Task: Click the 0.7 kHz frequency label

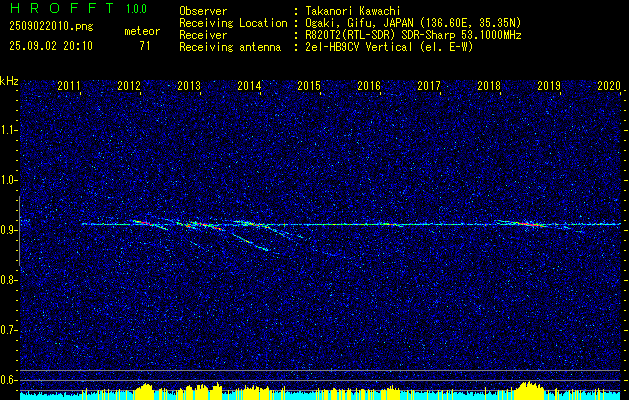Action: coord(8,330)
